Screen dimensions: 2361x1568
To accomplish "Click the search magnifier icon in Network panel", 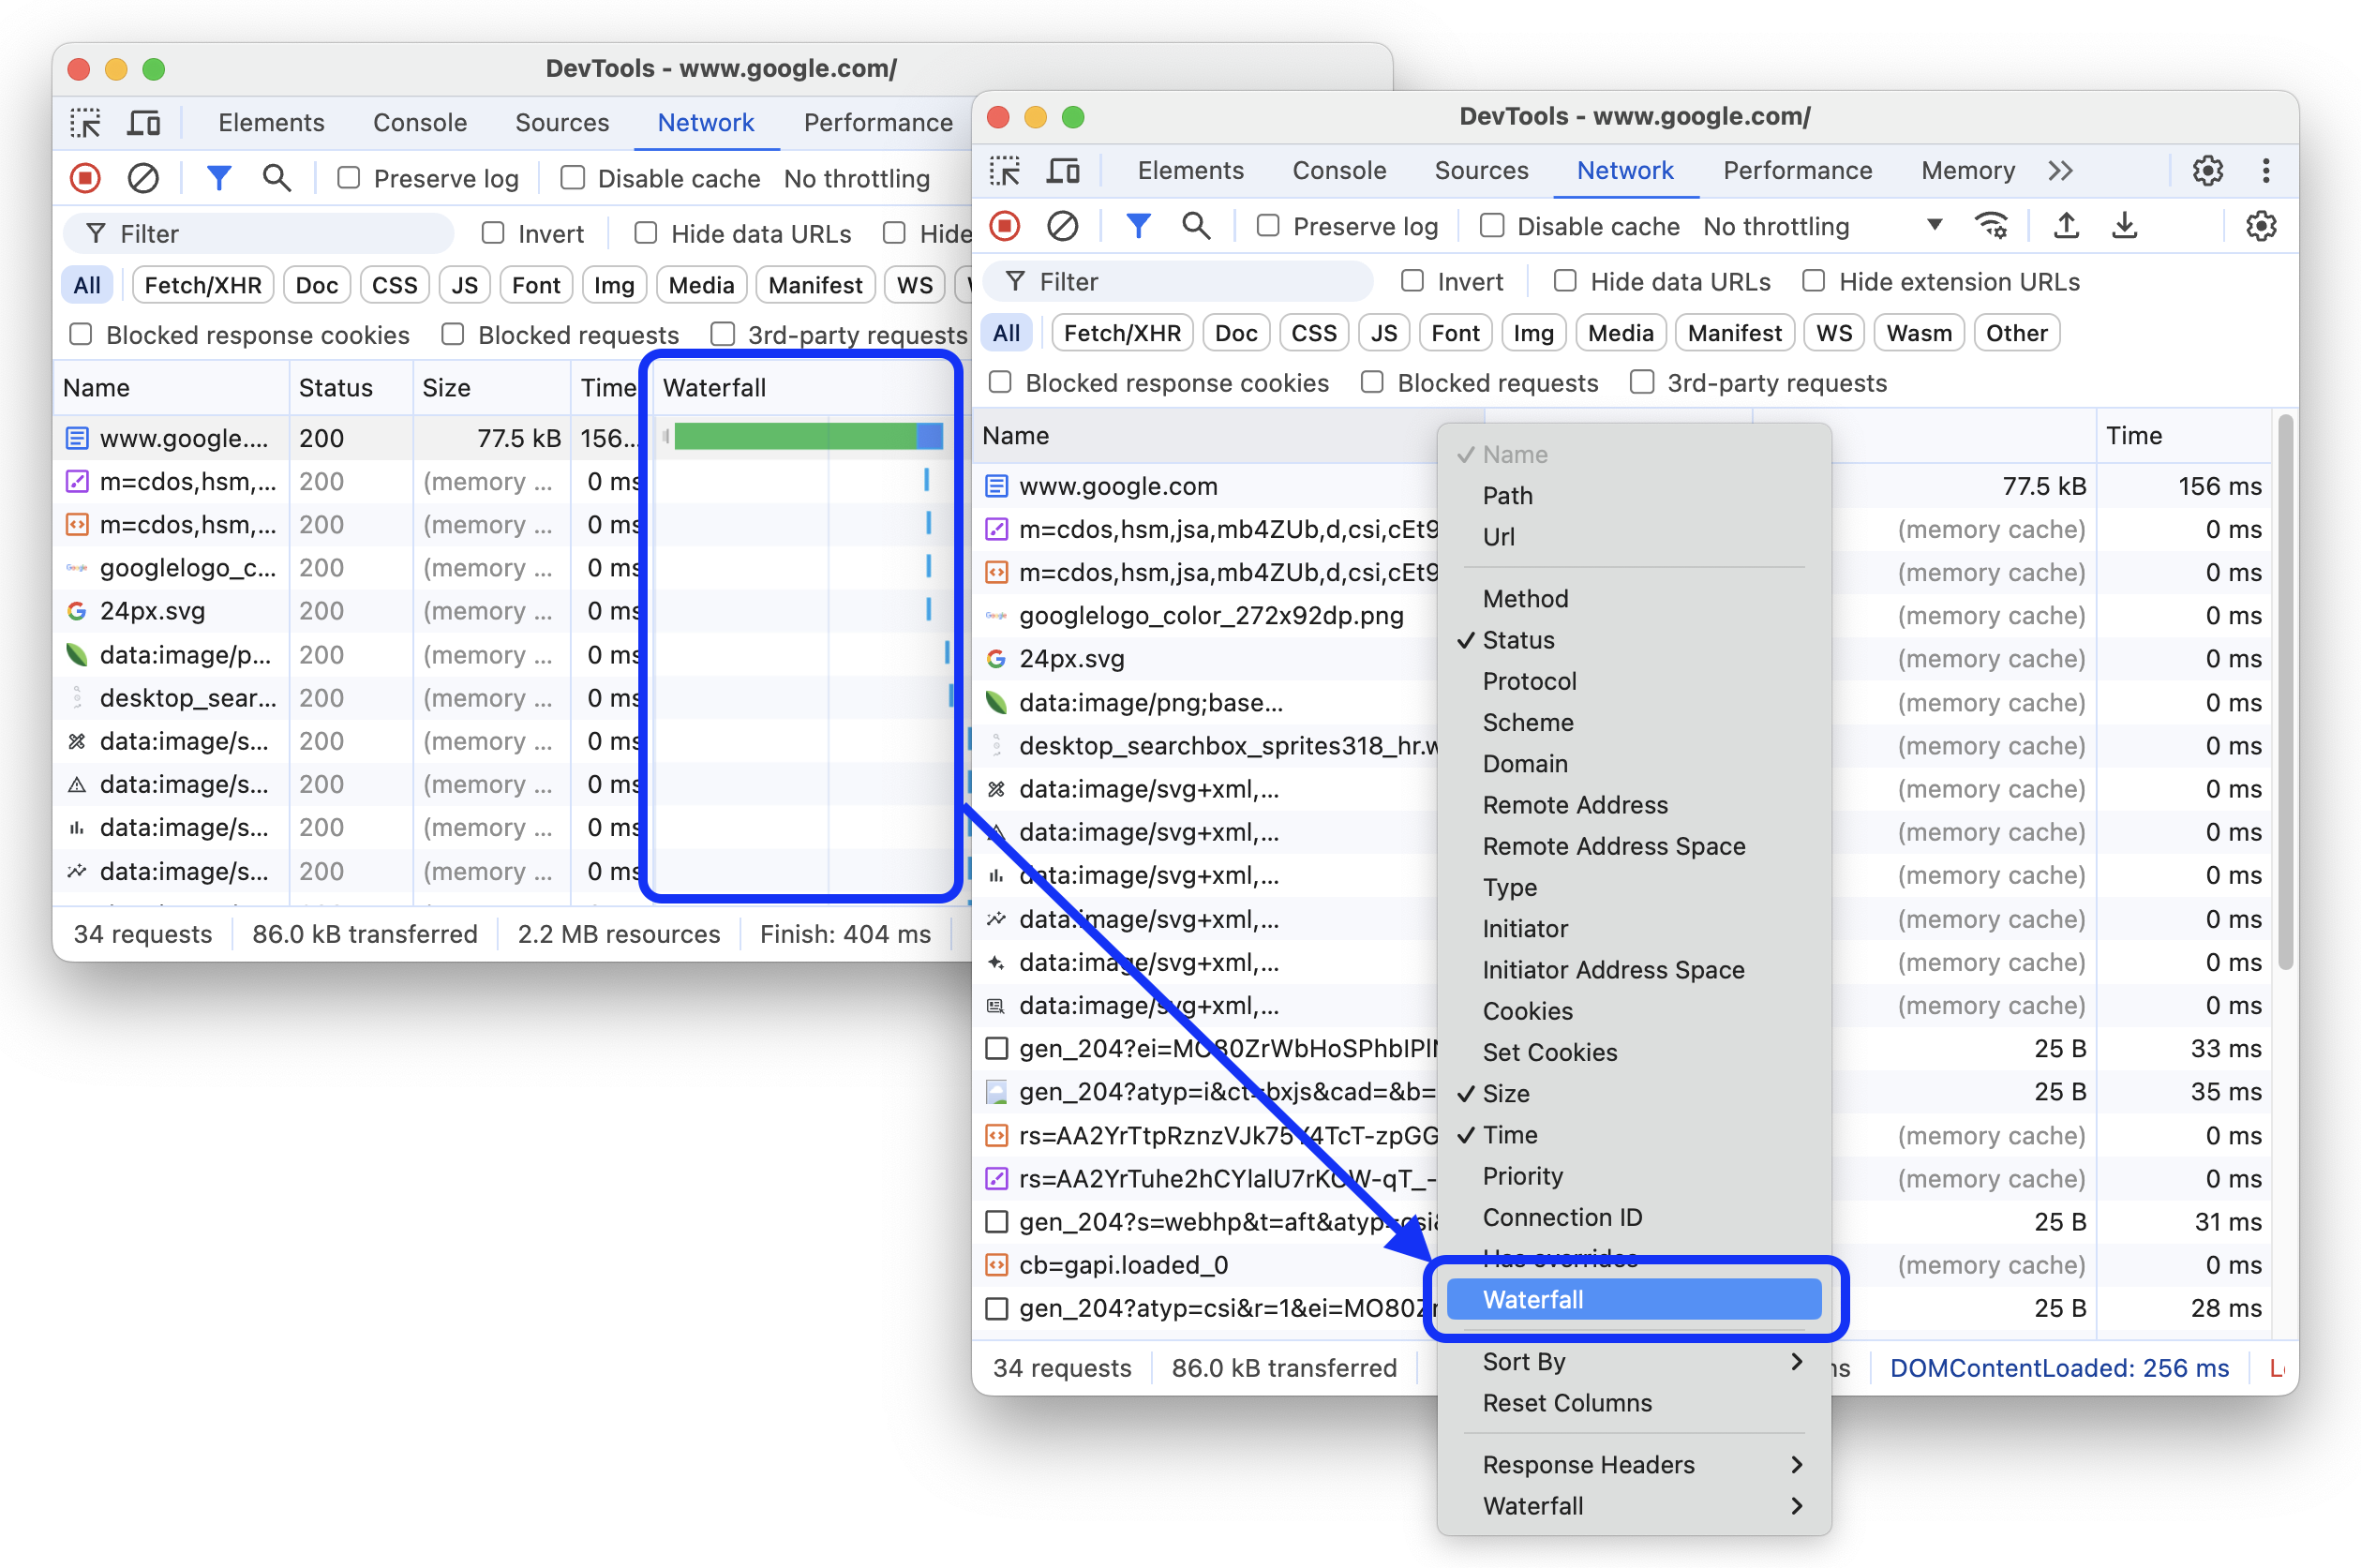I will point(1195,228).
